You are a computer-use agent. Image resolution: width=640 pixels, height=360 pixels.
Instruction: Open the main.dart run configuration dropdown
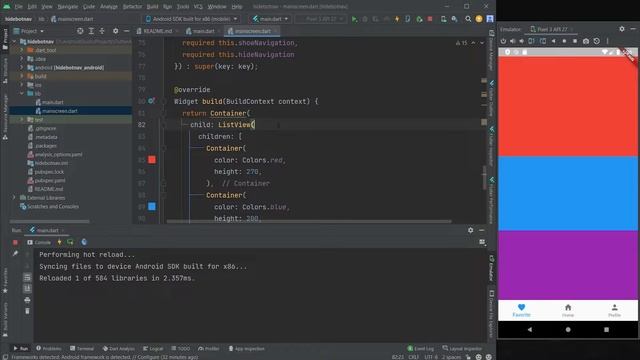click(270, 19)
